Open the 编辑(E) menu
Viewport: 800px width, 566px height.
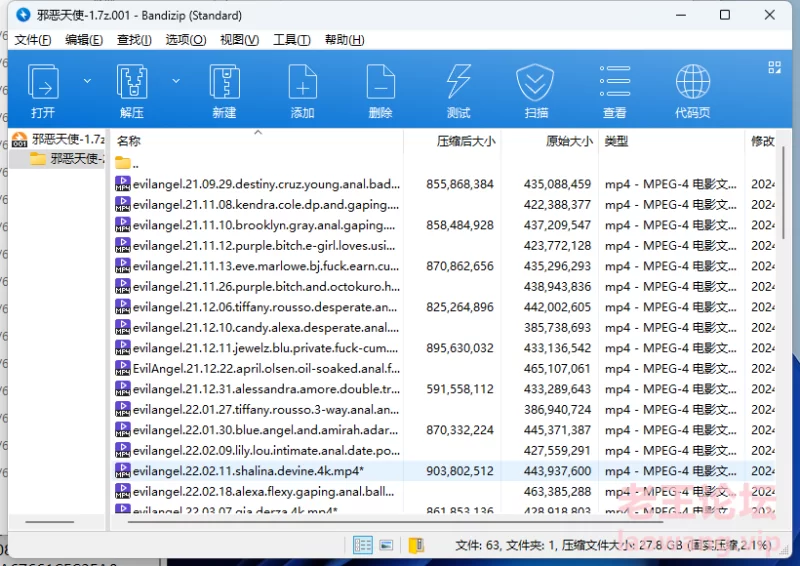(84, 40)
